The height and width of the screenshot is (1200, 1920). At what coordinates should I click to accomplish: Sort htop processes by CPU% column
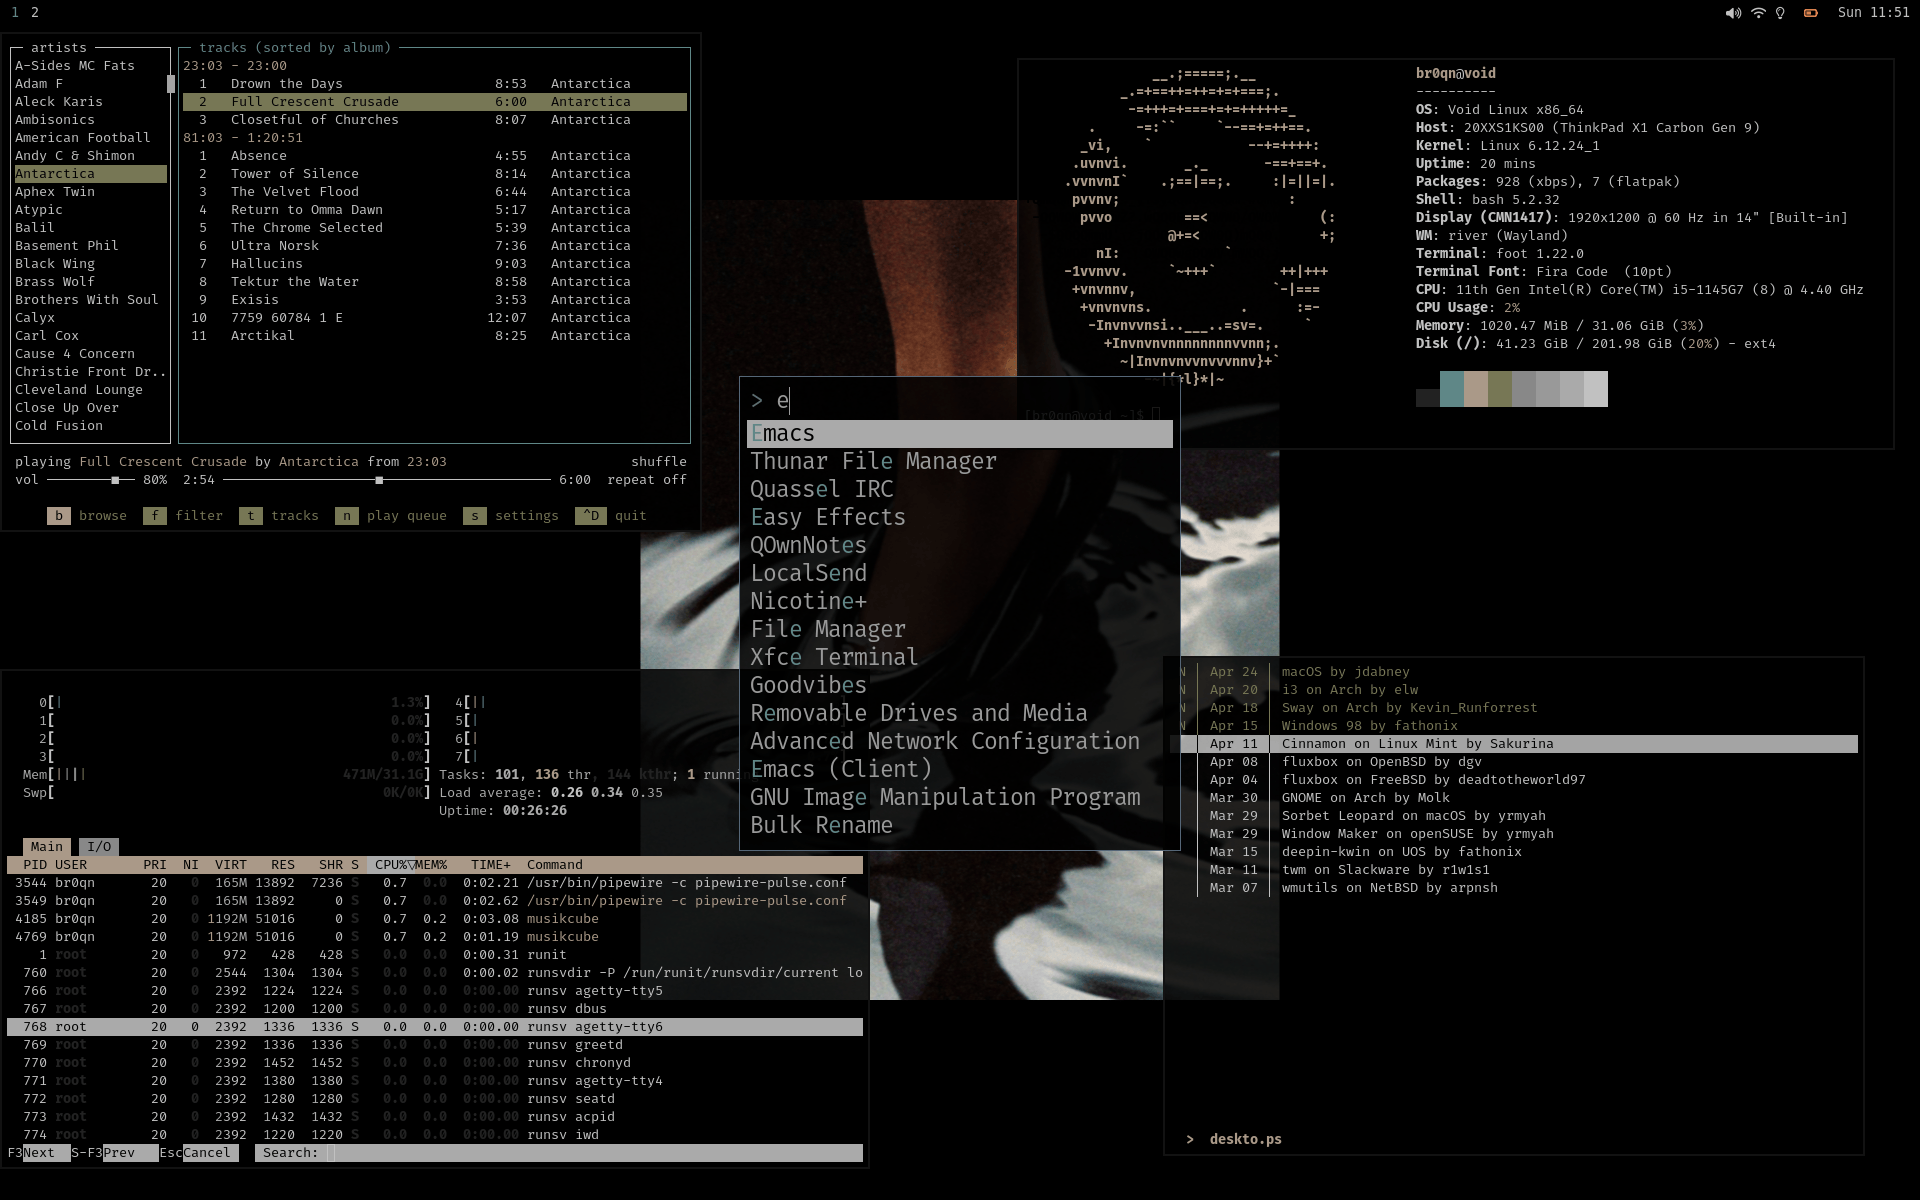(392, 865)
